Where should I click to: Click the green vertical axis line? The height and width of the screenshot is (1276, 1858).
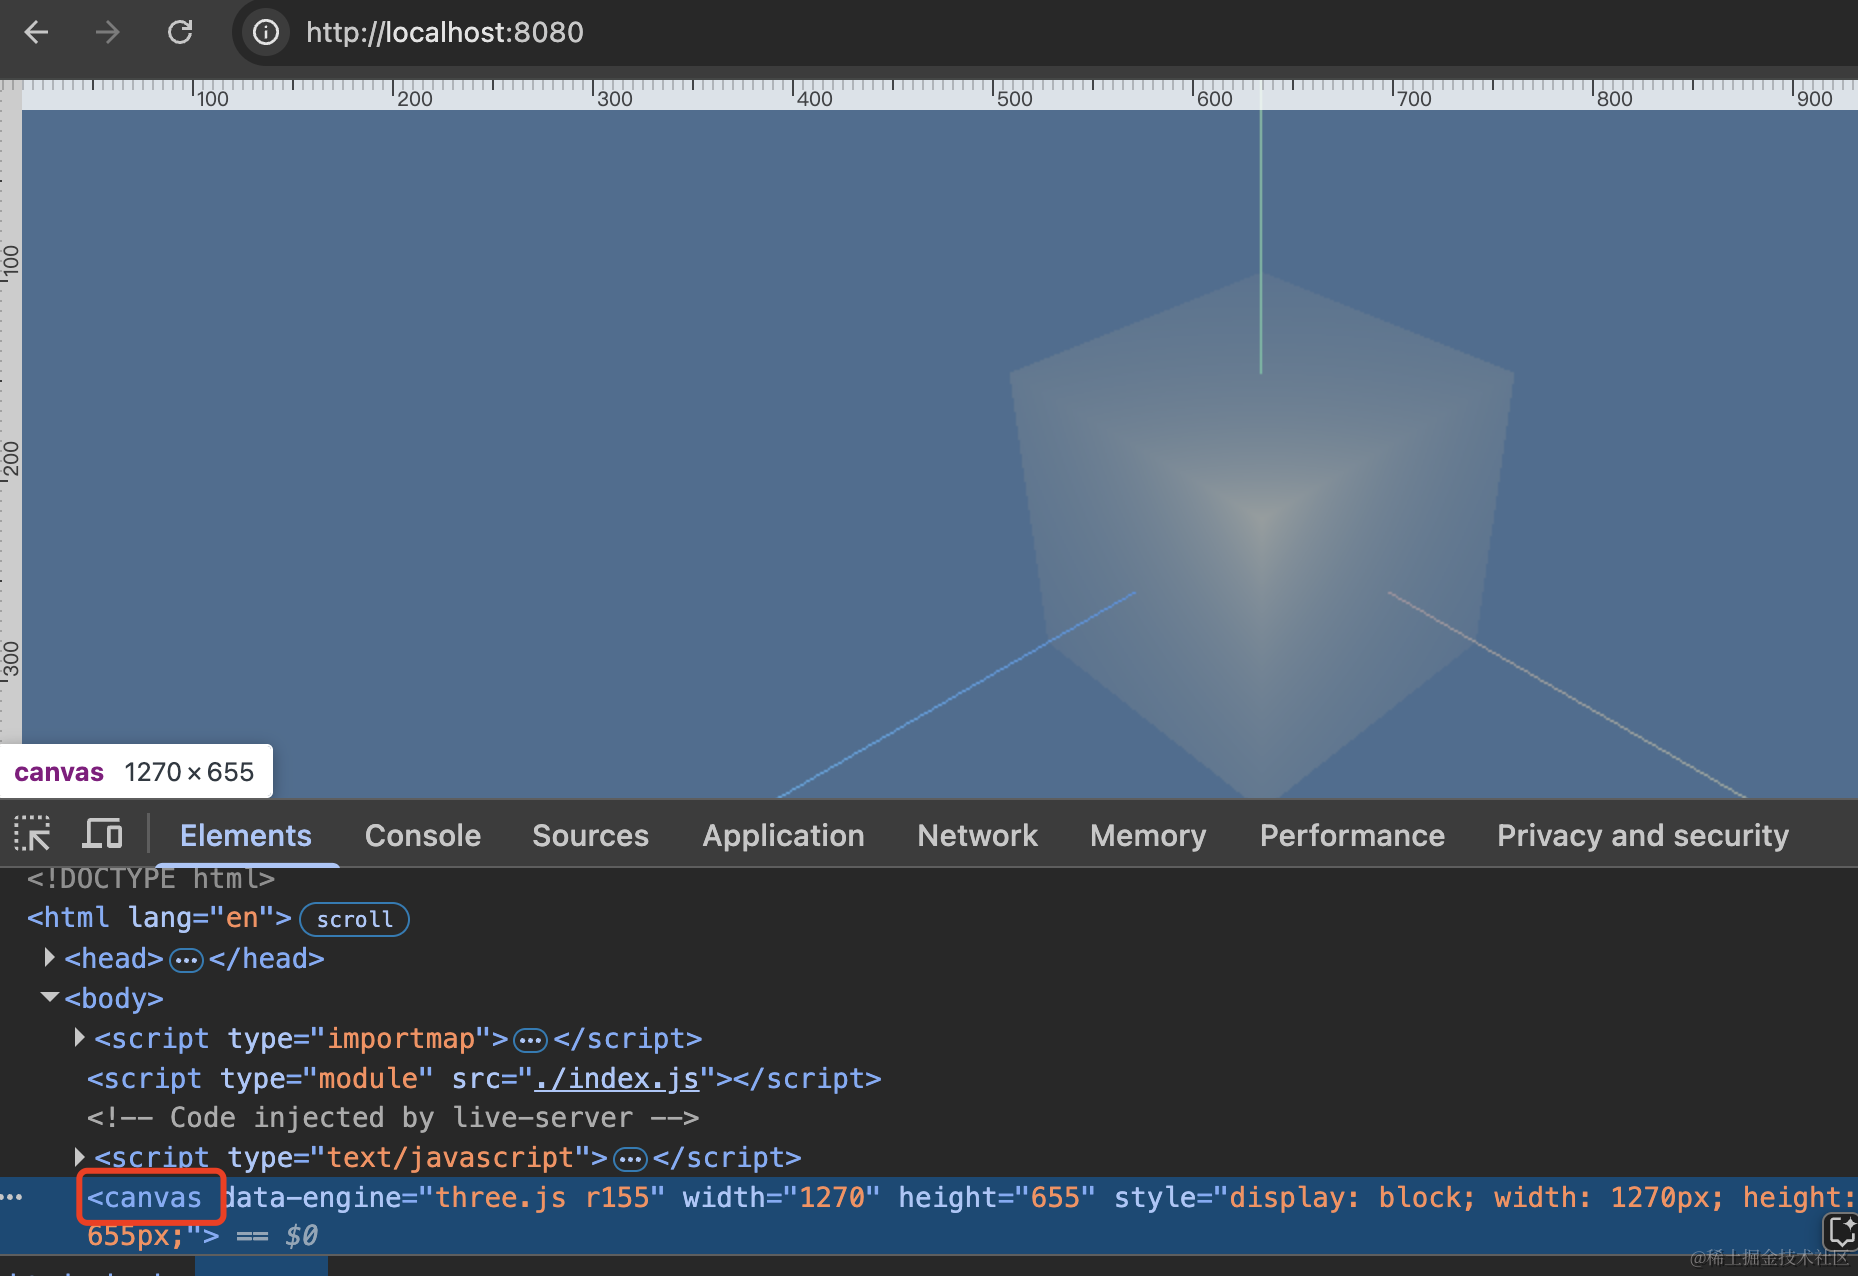point(1261,242)
